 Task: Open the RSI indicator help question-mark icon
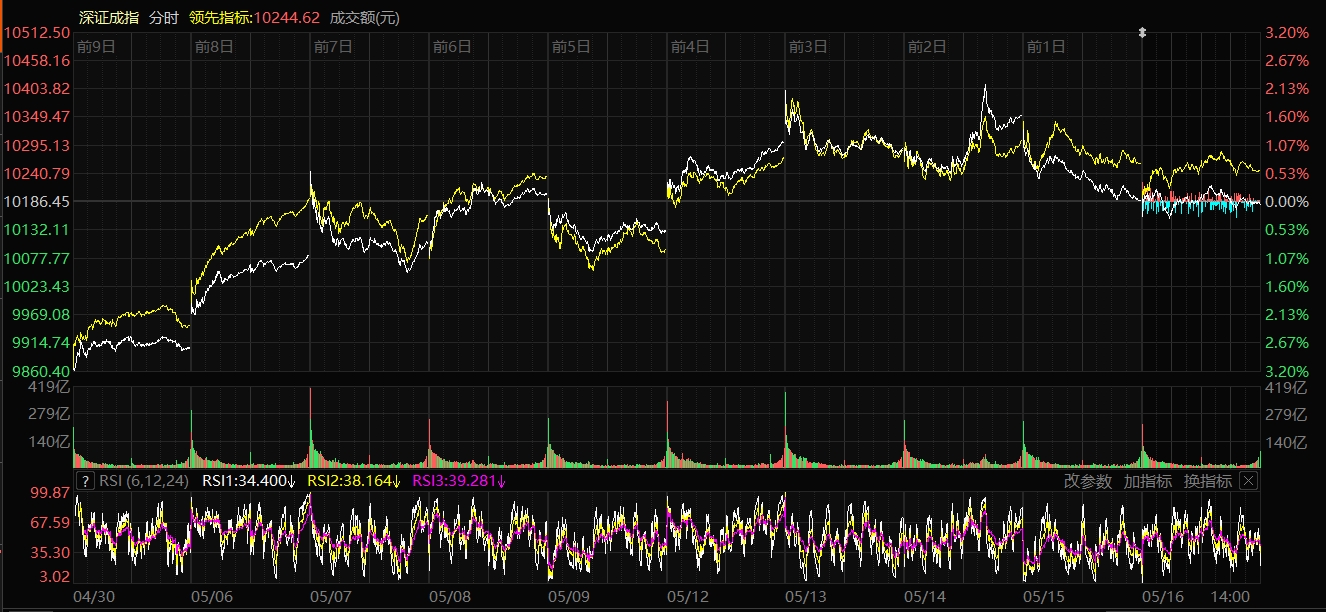pyautogui.click(x=85, y=481)
